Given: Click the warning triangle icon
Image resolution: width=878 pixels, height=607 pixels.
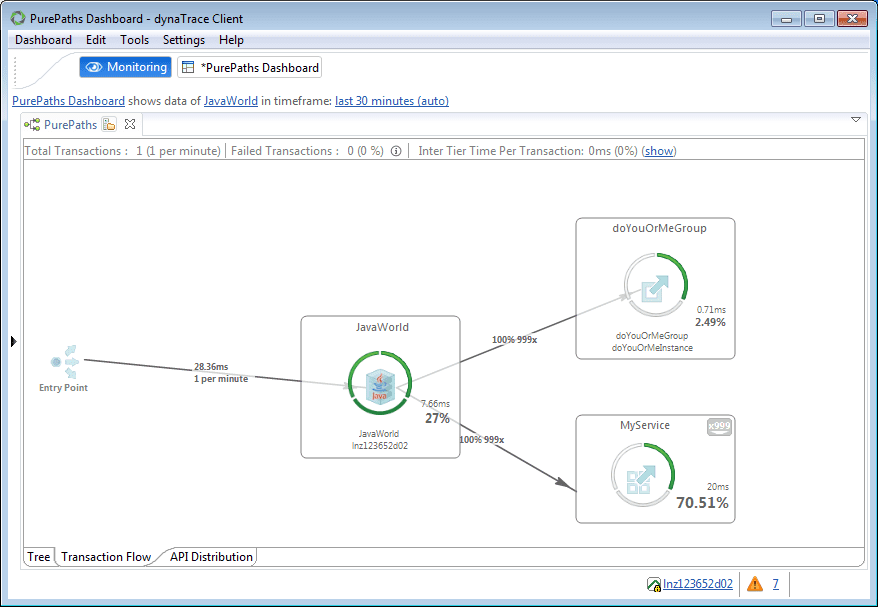Looking at the screenshot, I should (755, 584).
